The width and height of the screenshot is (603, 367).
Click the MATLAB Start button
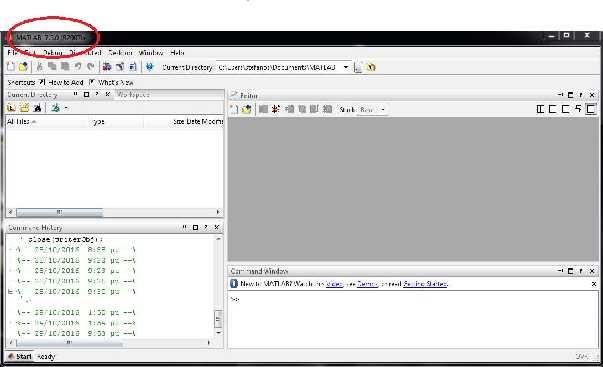click(20, 356)
